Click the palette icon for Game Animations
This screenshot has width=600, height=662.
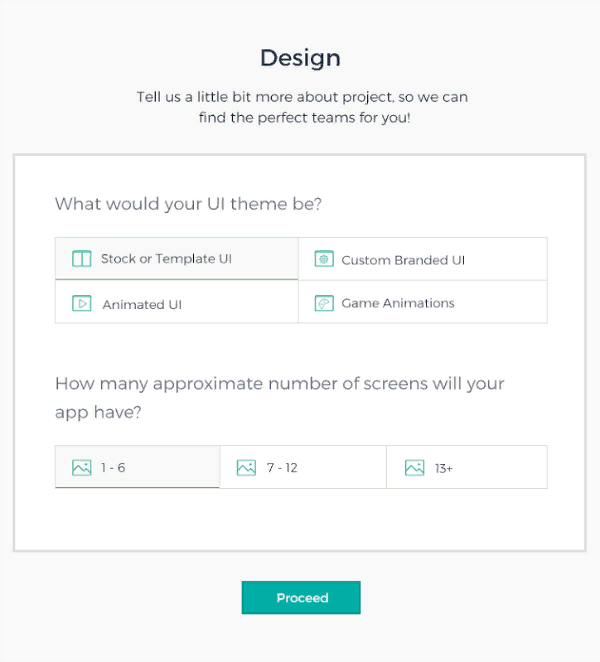pos(324,303)
